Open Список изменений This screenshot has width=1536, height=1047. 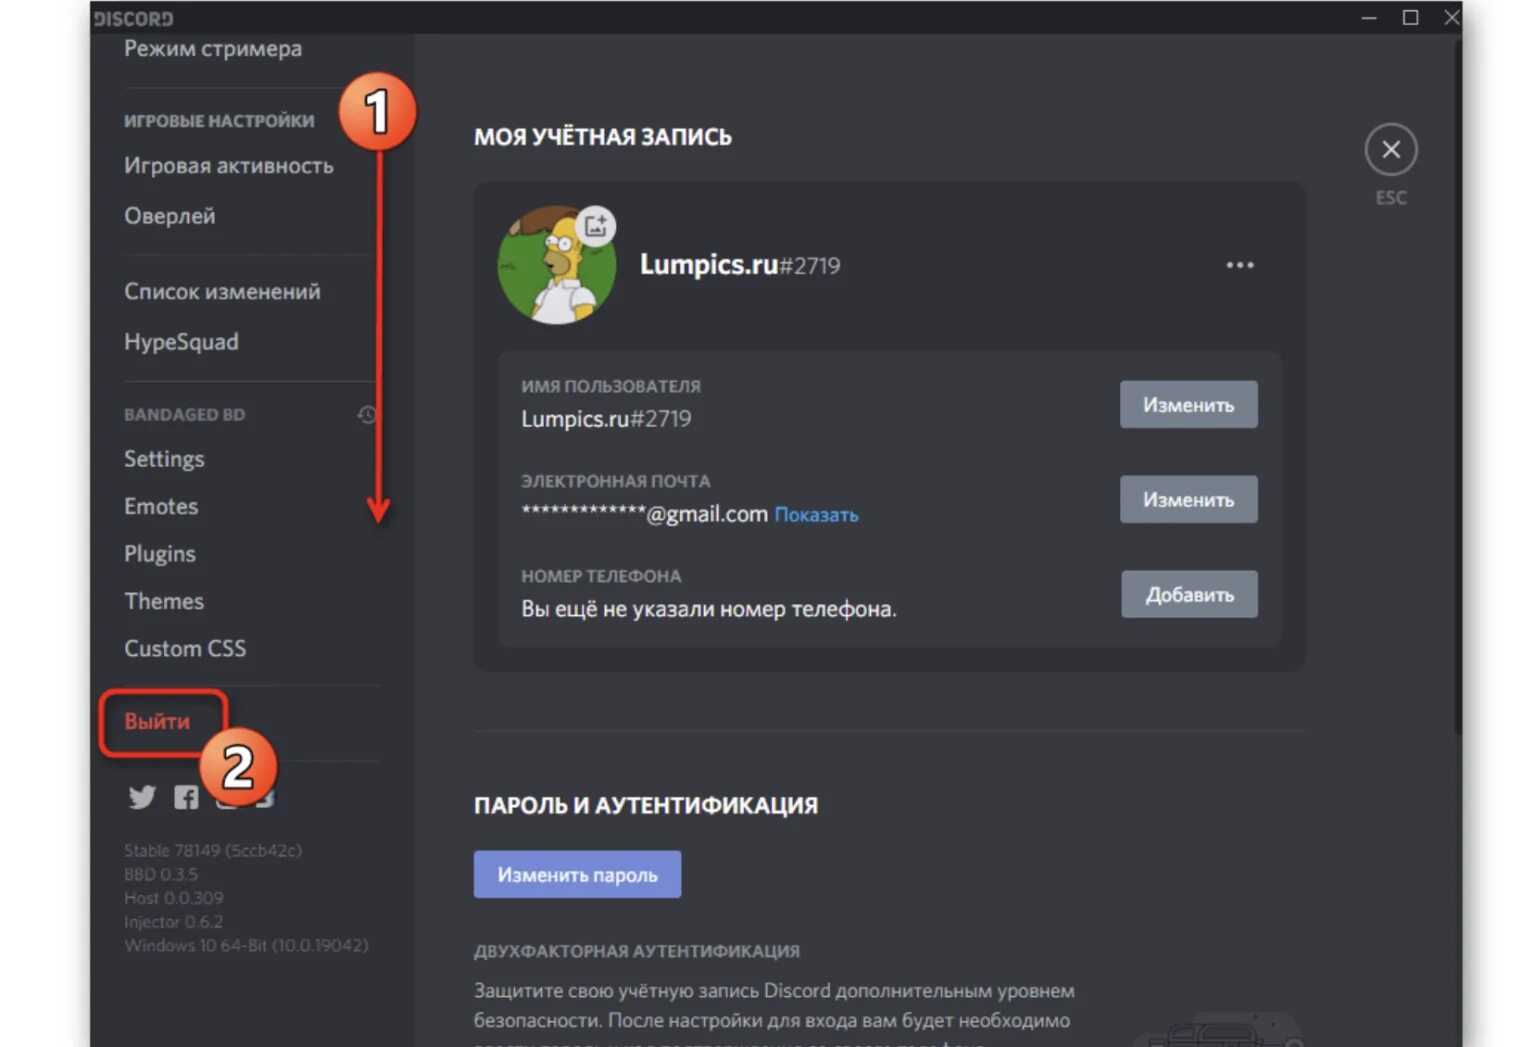222,292
